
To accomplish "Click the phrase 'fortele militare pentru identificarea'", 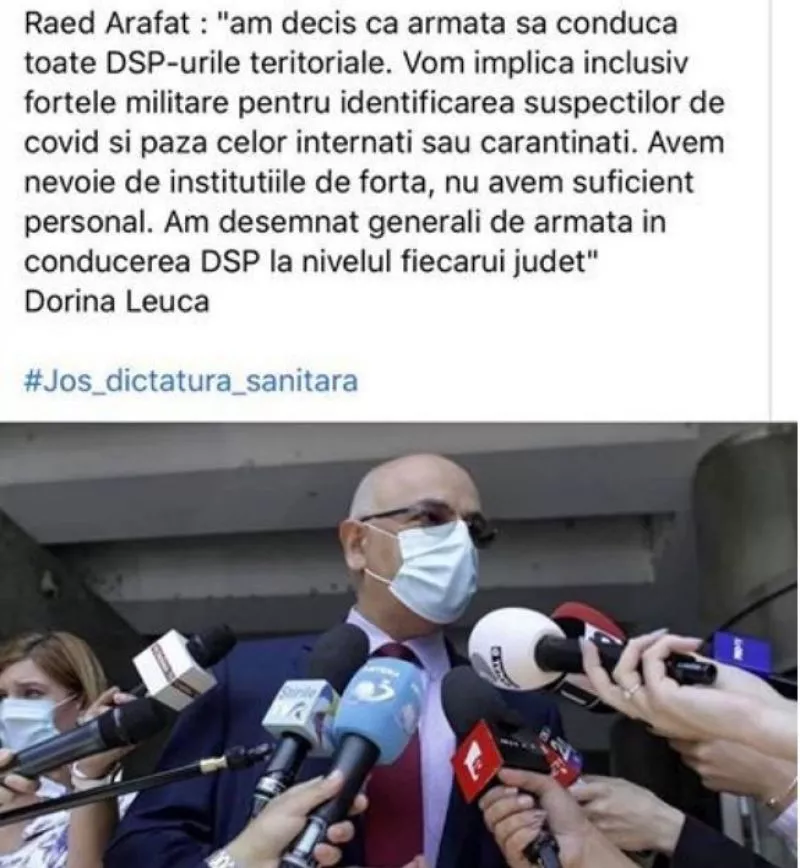I will pos(270,103).
